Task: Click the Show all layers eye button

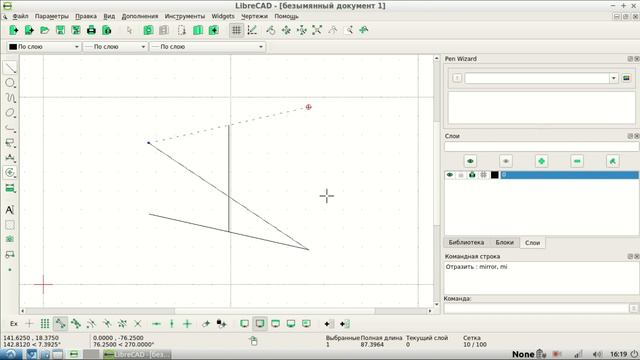Action: tap(470, 161)
